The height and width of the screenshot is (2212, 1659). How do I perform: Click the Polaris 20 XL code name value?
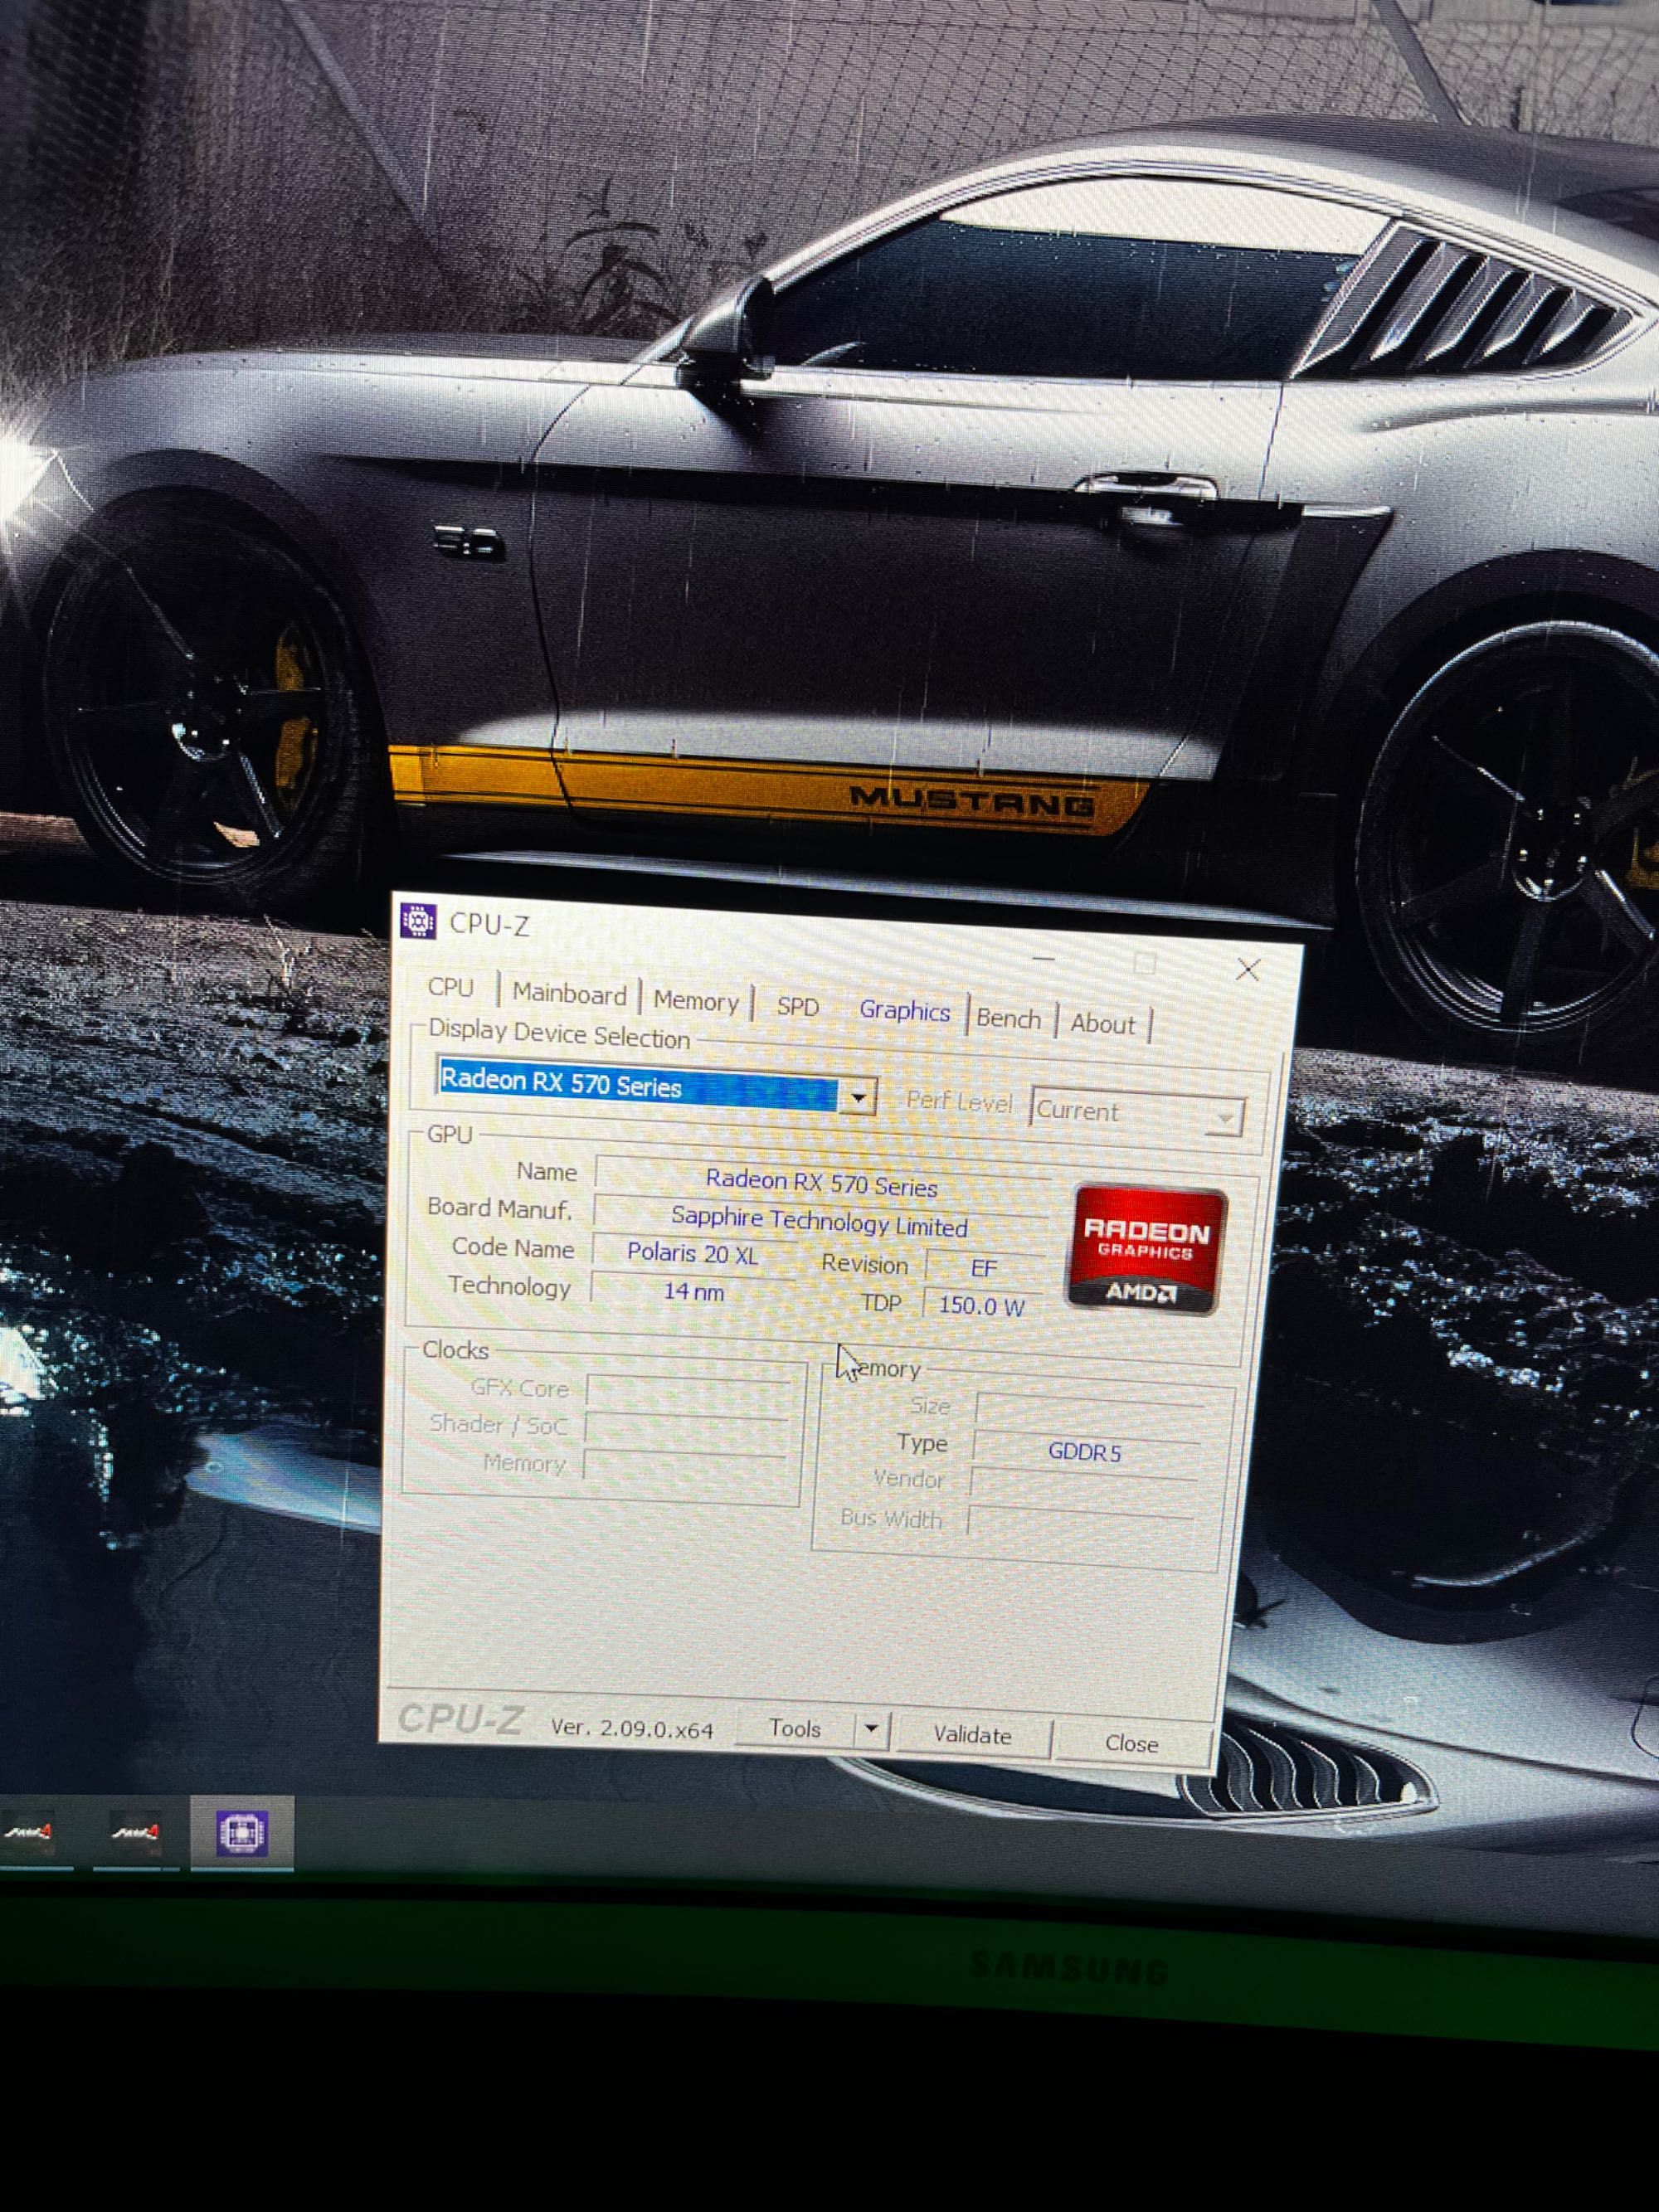click(x=692, y=1253)
